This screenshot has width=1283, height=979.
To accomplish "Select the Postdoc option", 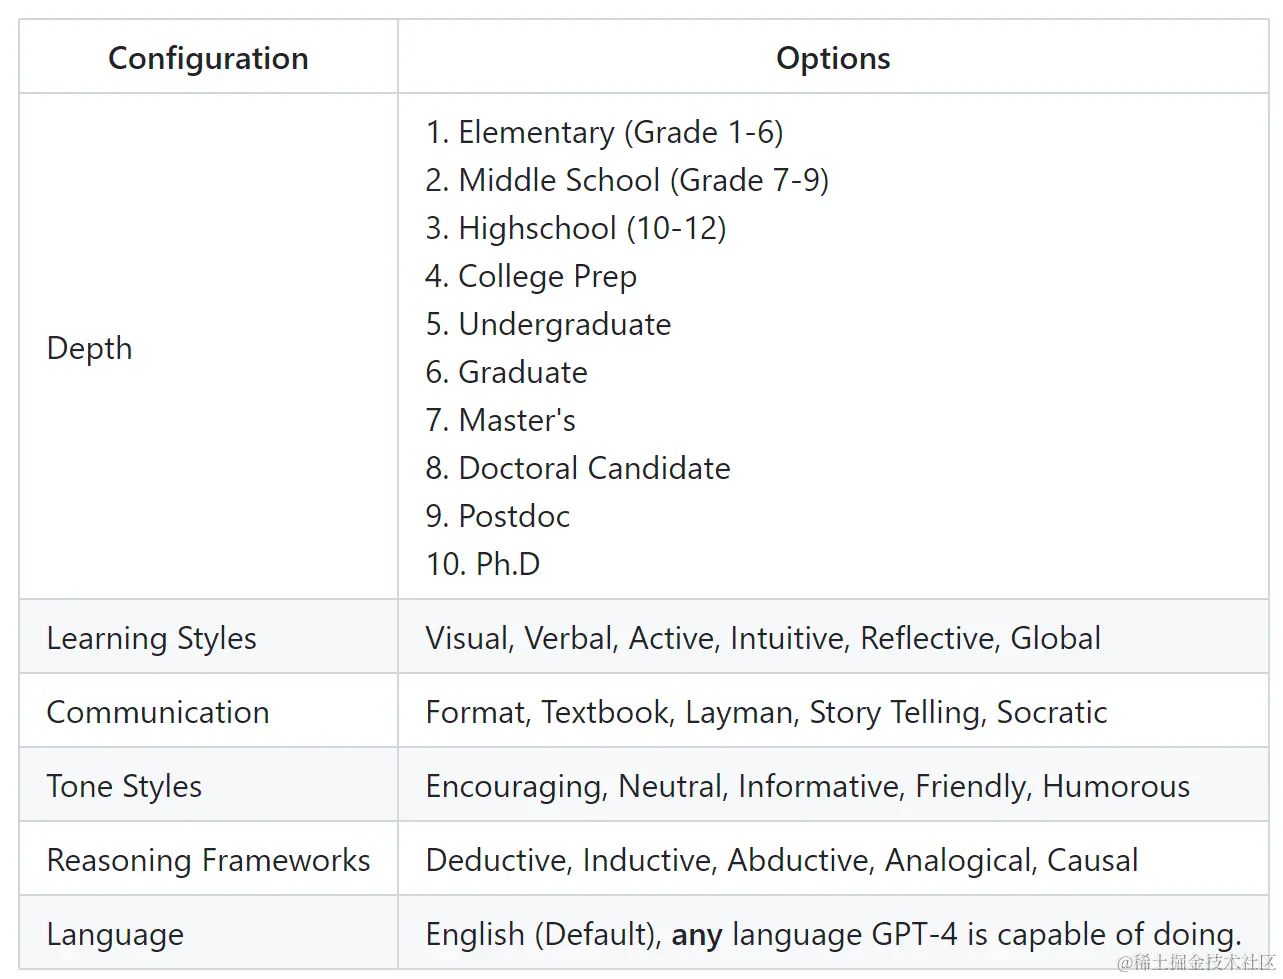I will 497,516.
